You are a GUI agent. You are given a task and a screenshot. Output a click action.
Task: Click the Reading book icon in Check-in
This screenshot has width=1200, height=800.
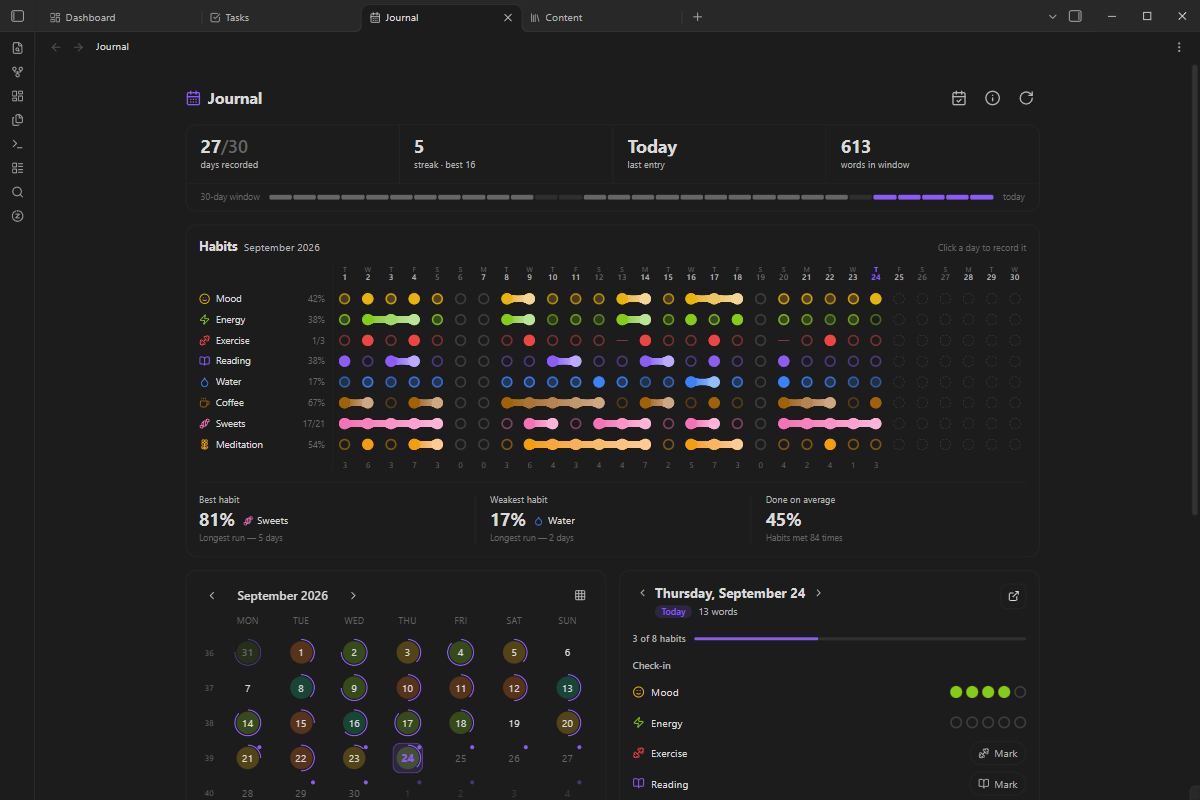click(638, 784)
